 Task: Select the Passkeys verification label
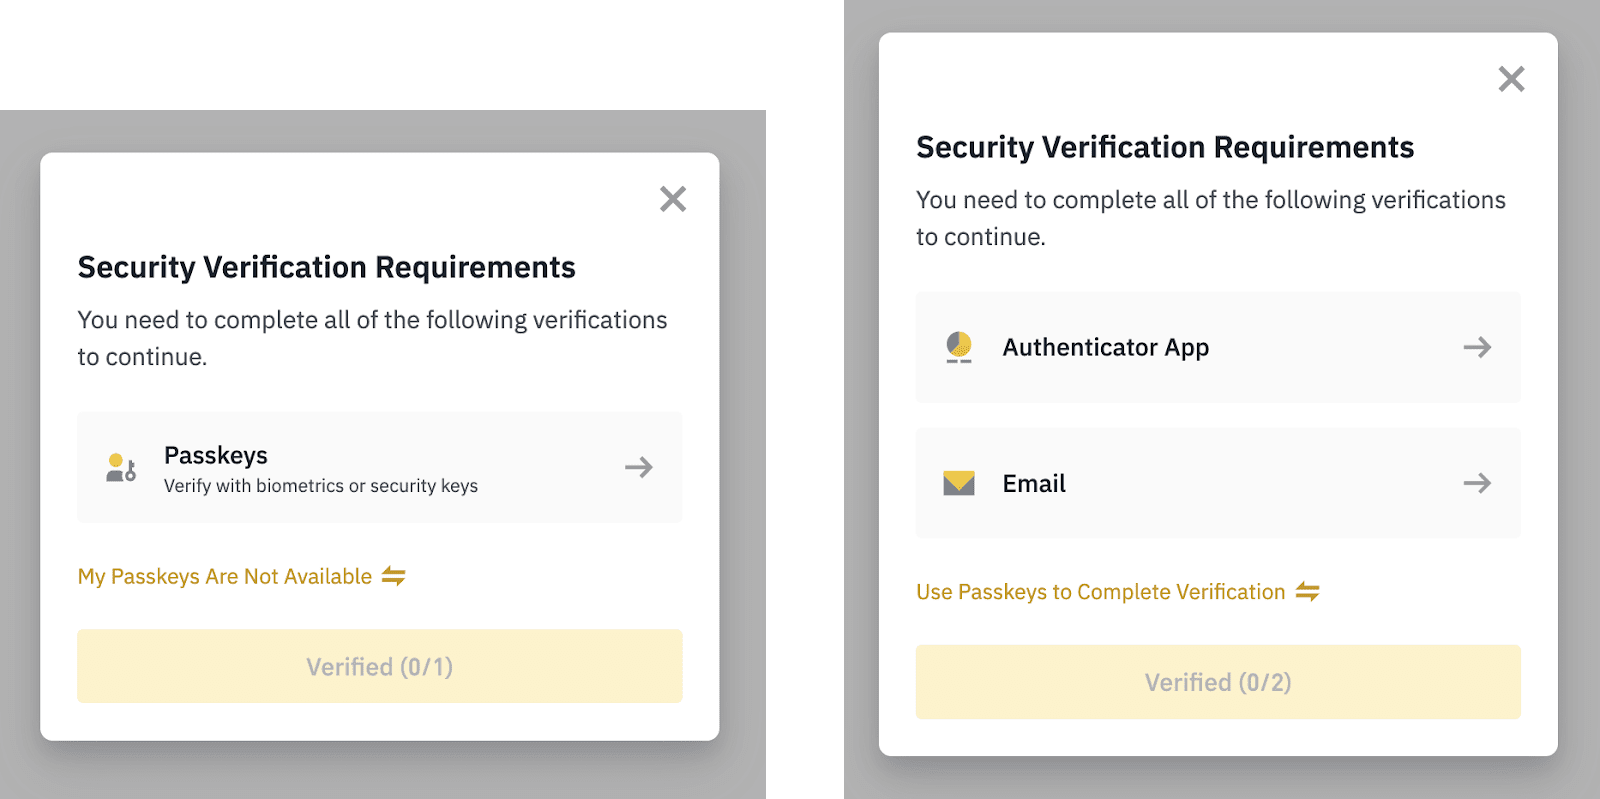pyautogui.click(x=216, y=455)
